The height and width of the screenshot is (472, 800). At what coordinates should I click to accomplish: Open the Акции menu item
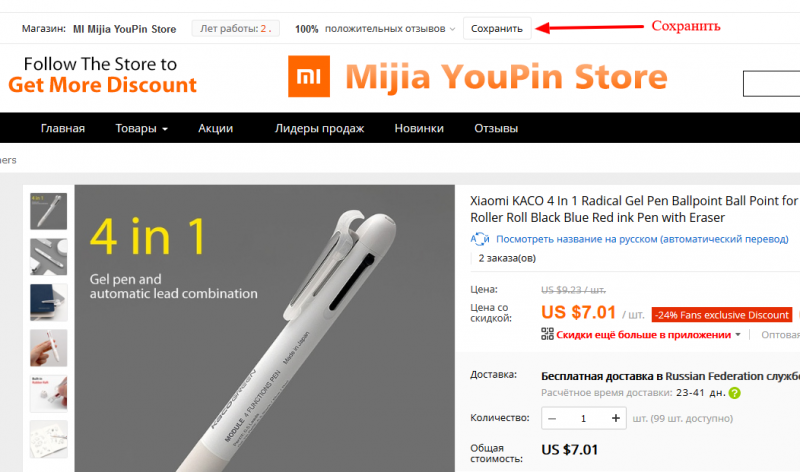coord(215,128)
